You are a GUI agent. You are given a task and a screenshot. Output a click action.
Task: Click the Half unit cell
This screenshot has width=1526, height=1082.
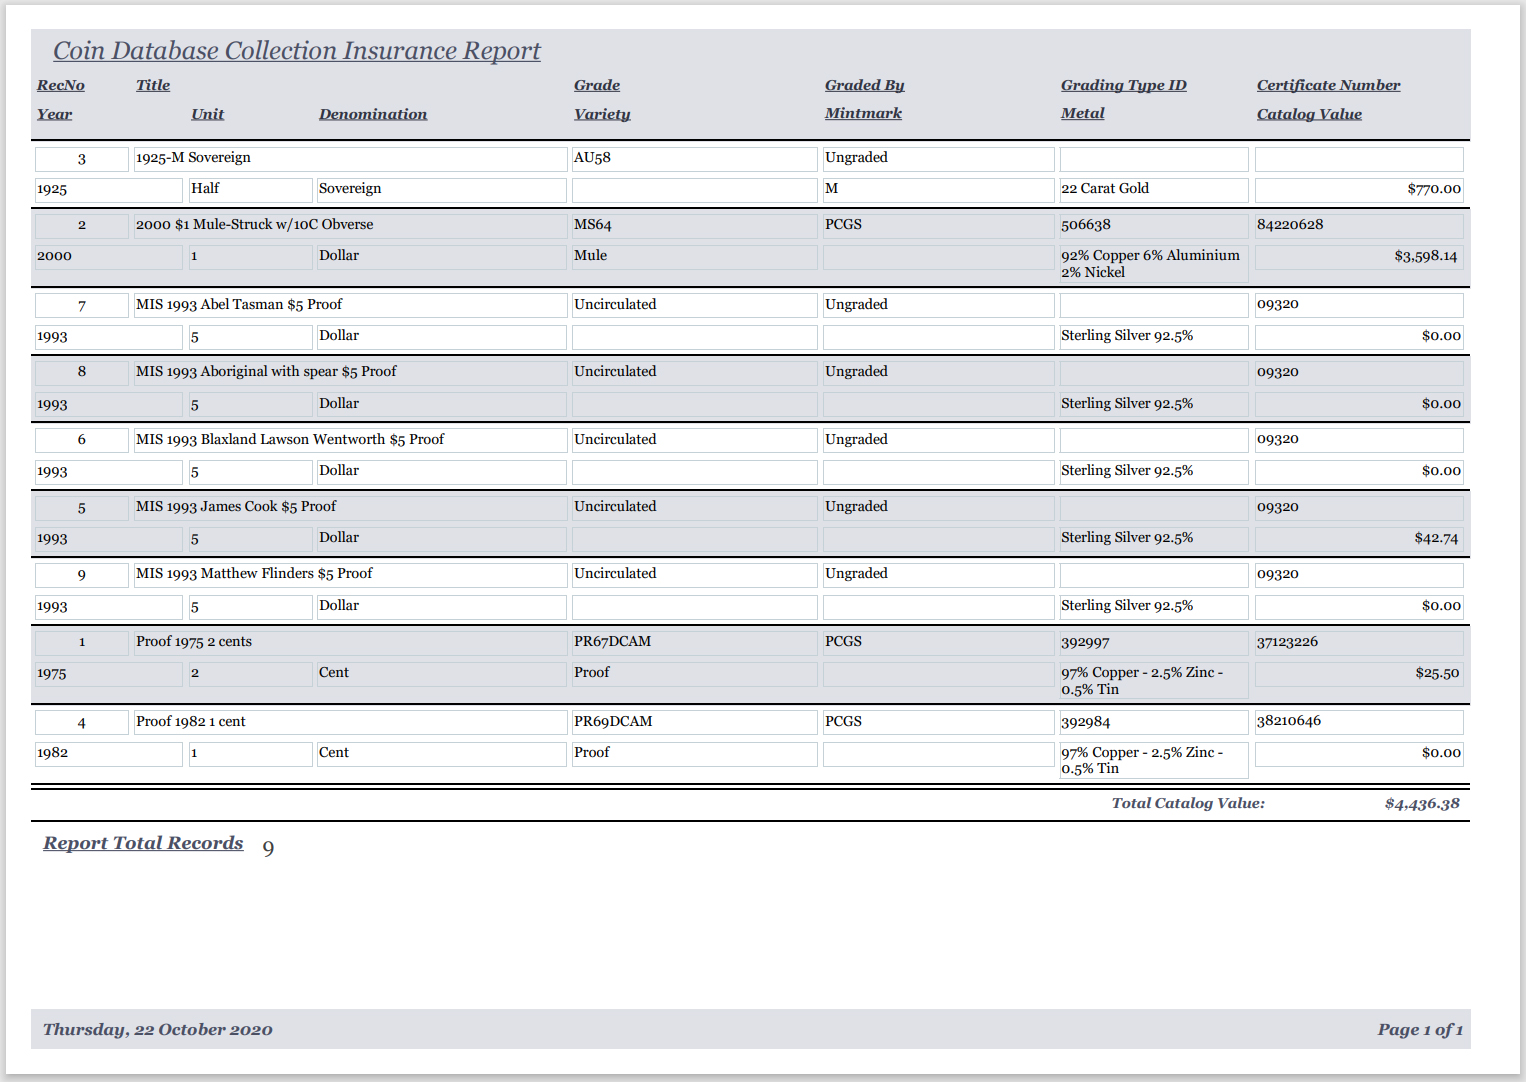pos(250,189)
